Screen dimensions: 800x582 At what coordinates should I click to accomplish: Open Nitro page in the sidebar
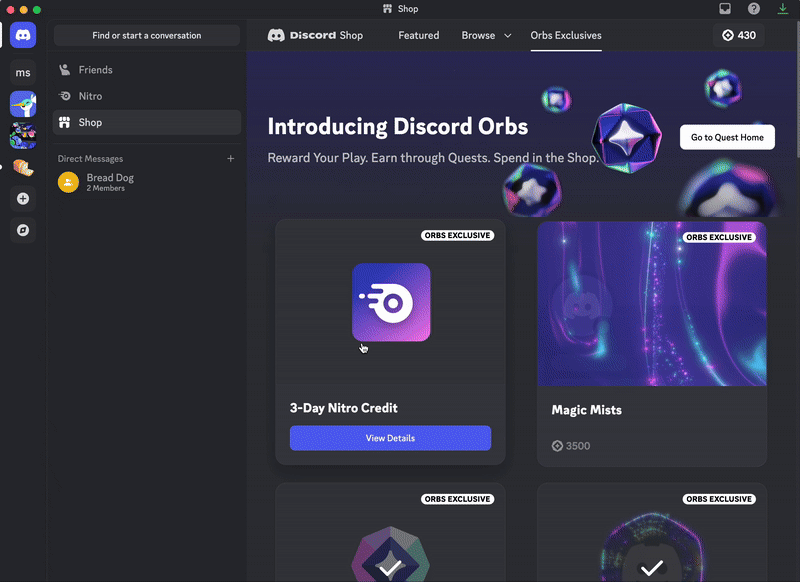[x=90, y=96]
